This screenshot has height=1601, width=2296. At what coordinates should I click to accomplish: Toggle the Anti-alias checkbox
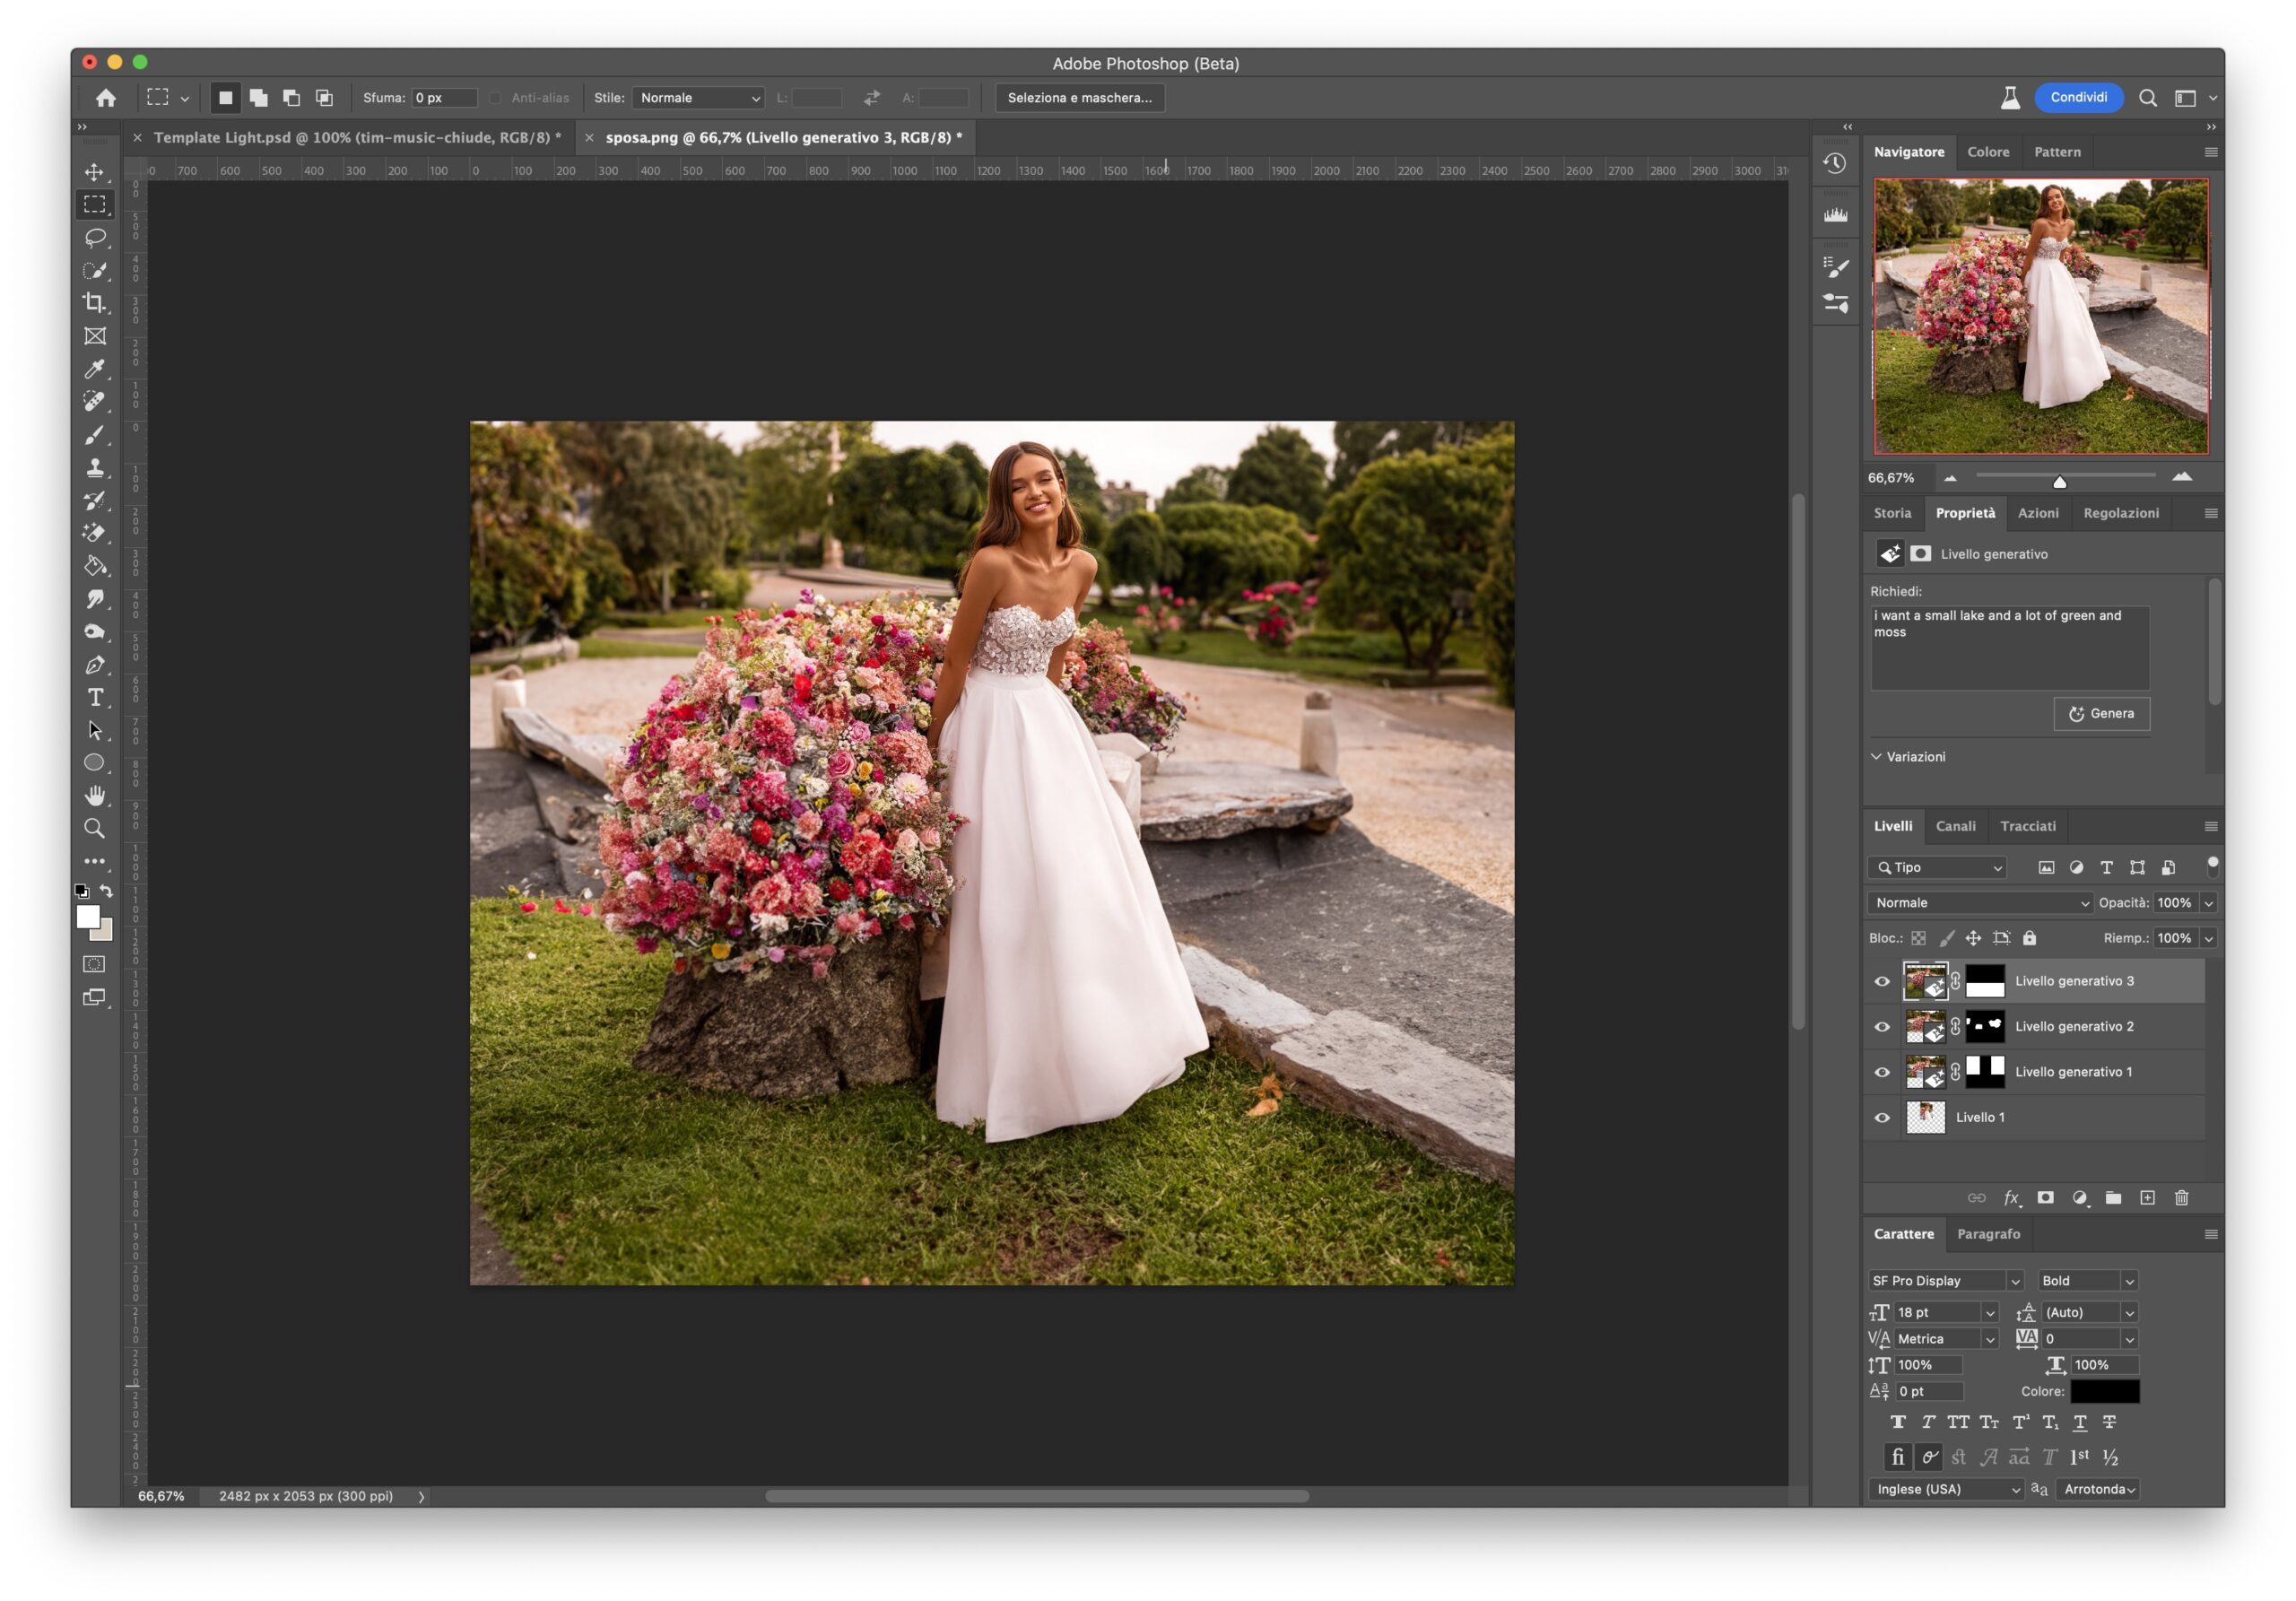tap(495, 98)
